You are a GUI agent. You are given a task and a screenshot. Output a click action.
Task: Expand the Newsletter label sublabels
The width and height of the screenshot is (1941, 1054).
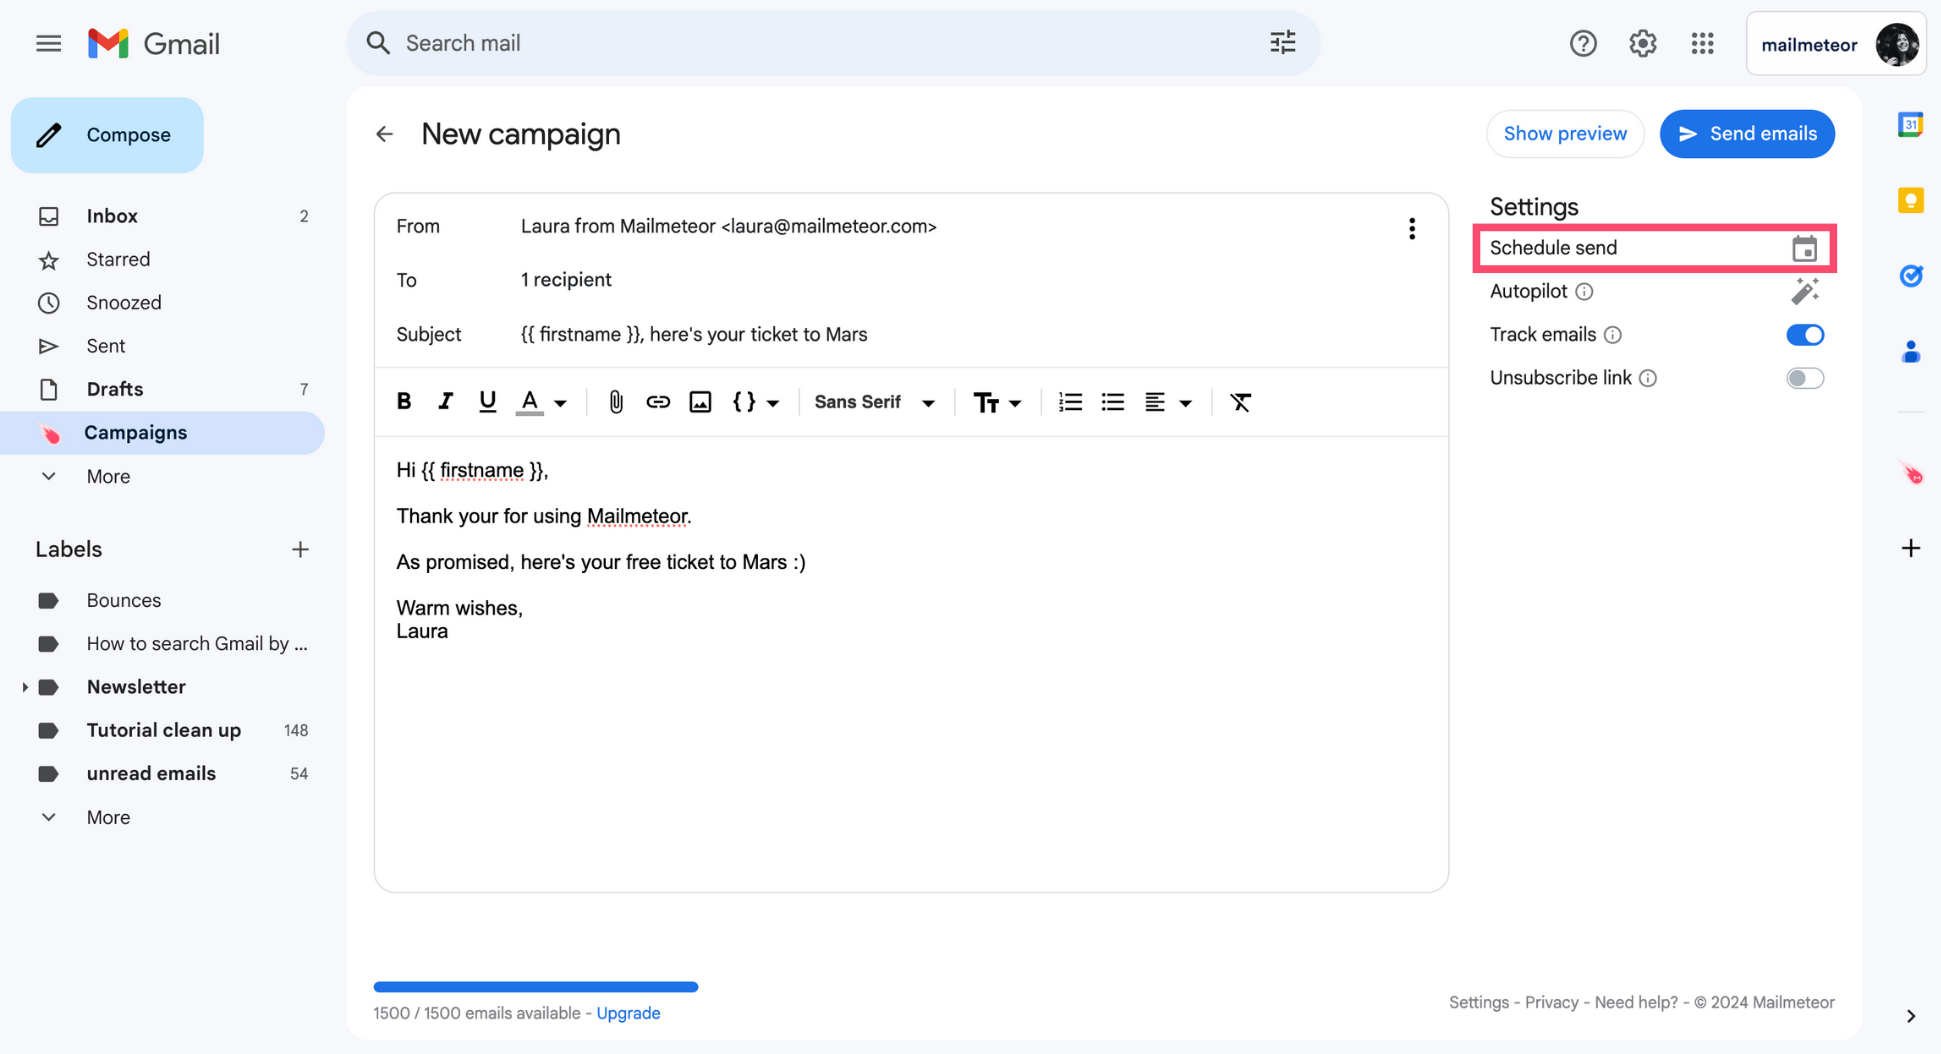coord(25,687)
